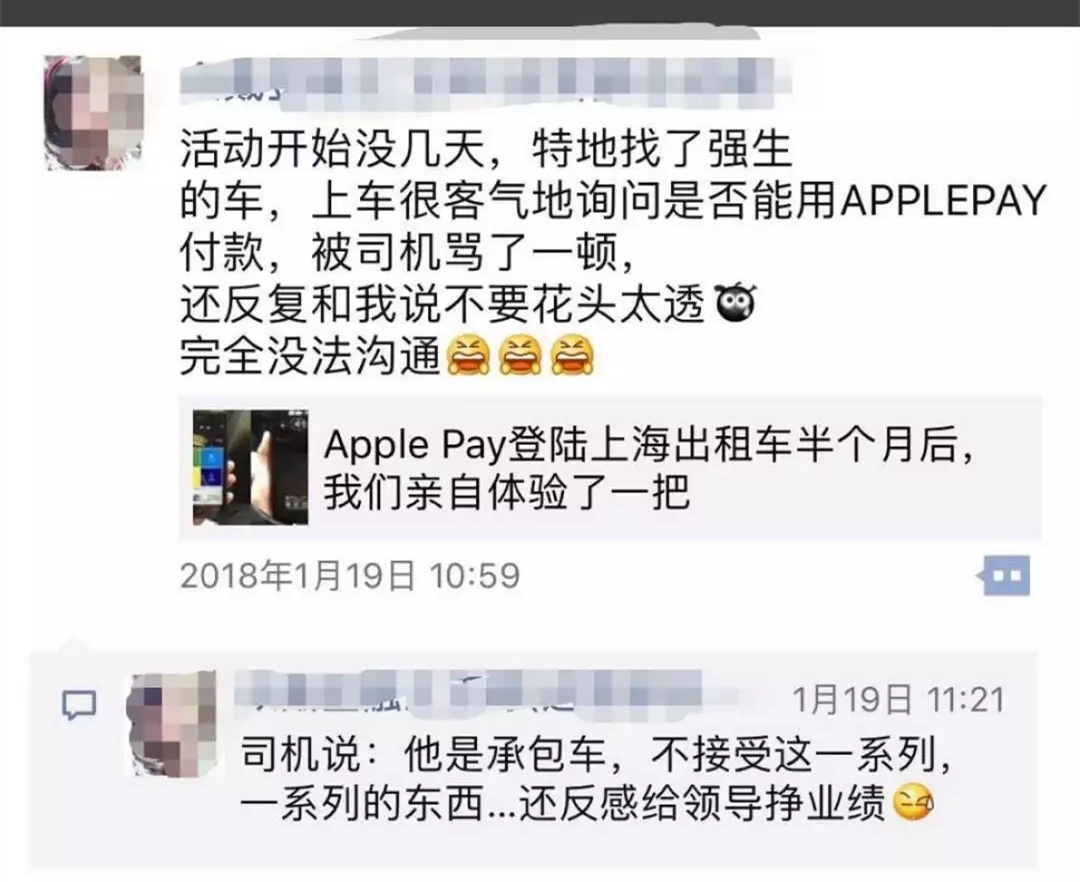Tap the middle laughing-crying emoji

point(521,355)
